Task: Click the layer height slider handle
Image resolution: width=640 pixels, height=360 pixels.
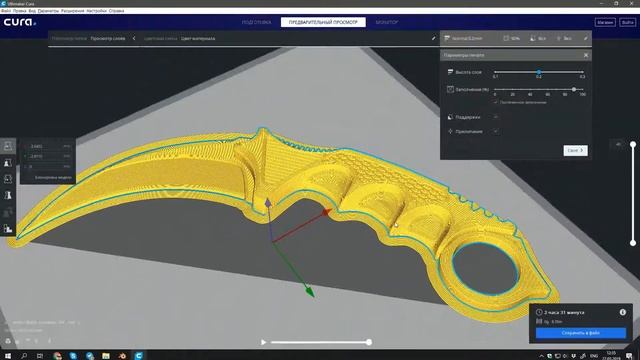Action: click(x=539, y=72)
